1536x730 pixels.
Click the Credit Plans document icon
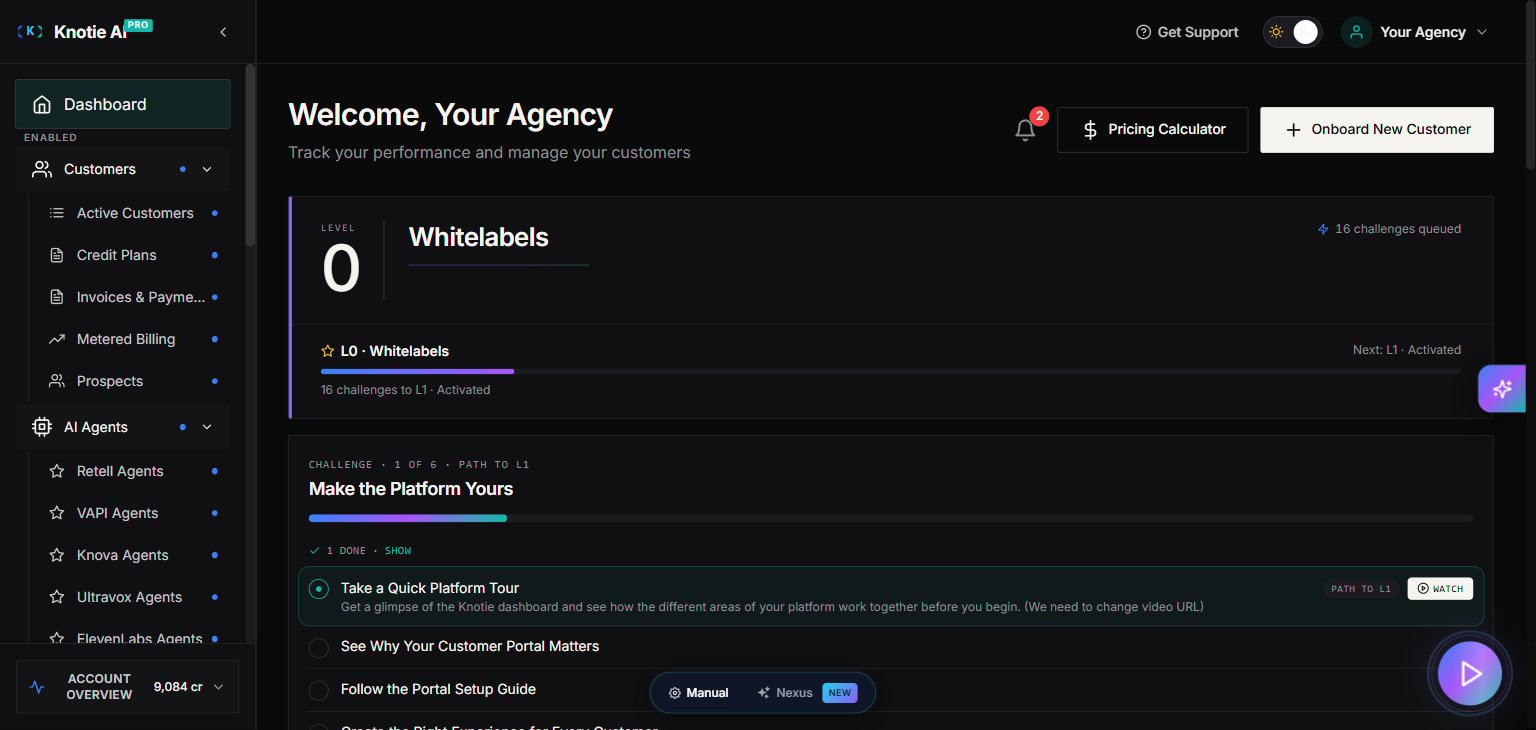click(57, 255)
